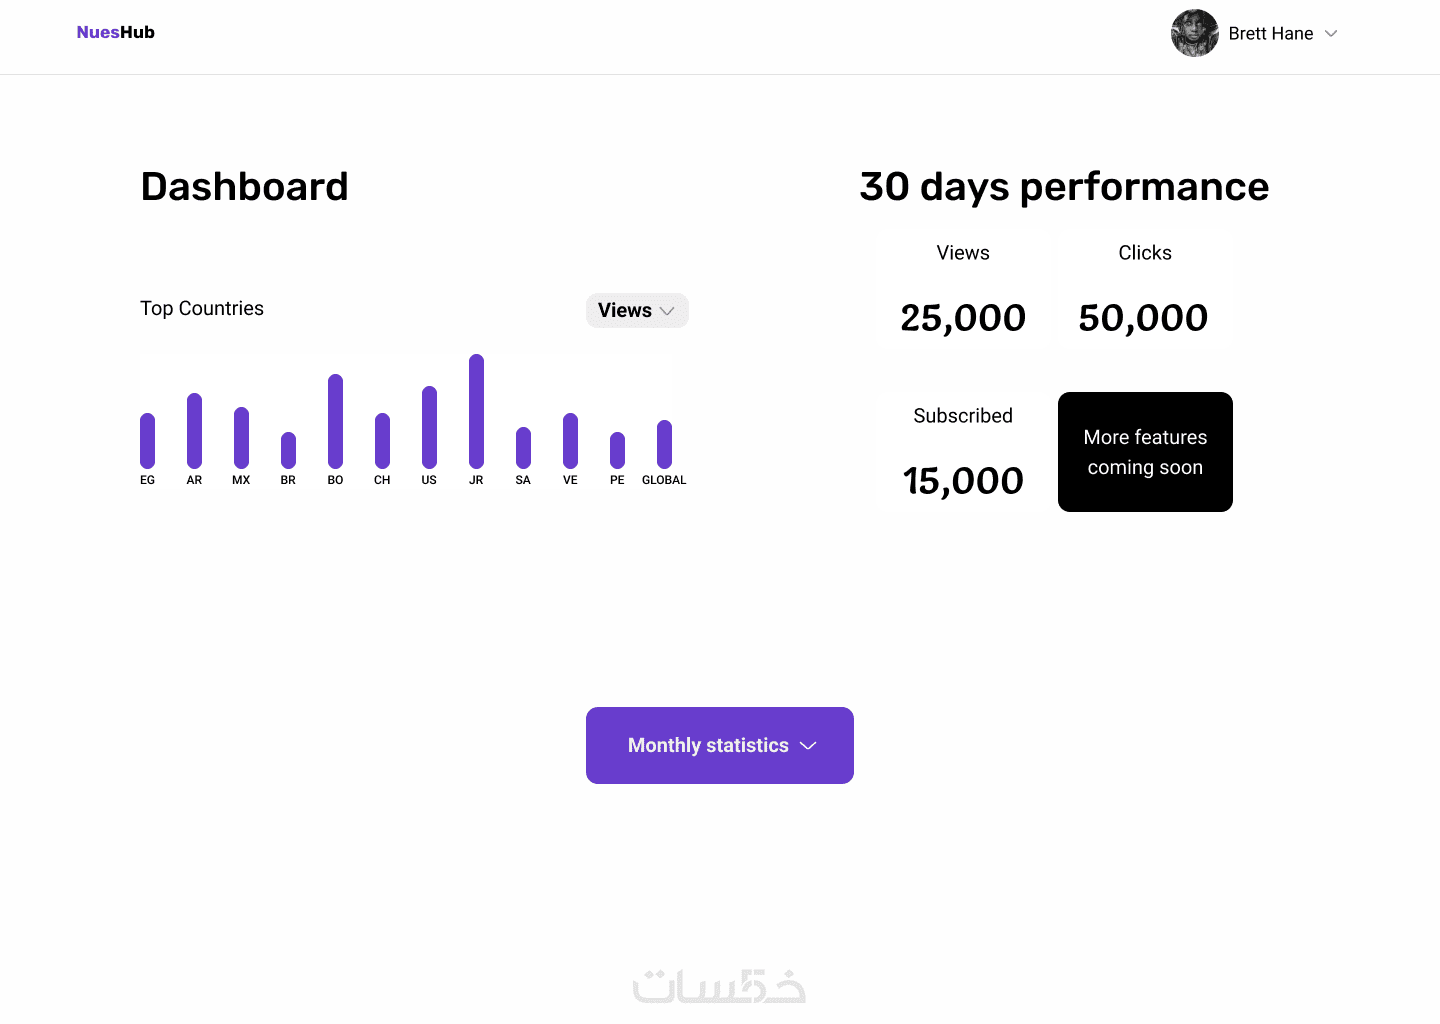Open the Subscribed stats card
The width and height of the screenshot is (1440, 1024).
click(x=963, y=452)
